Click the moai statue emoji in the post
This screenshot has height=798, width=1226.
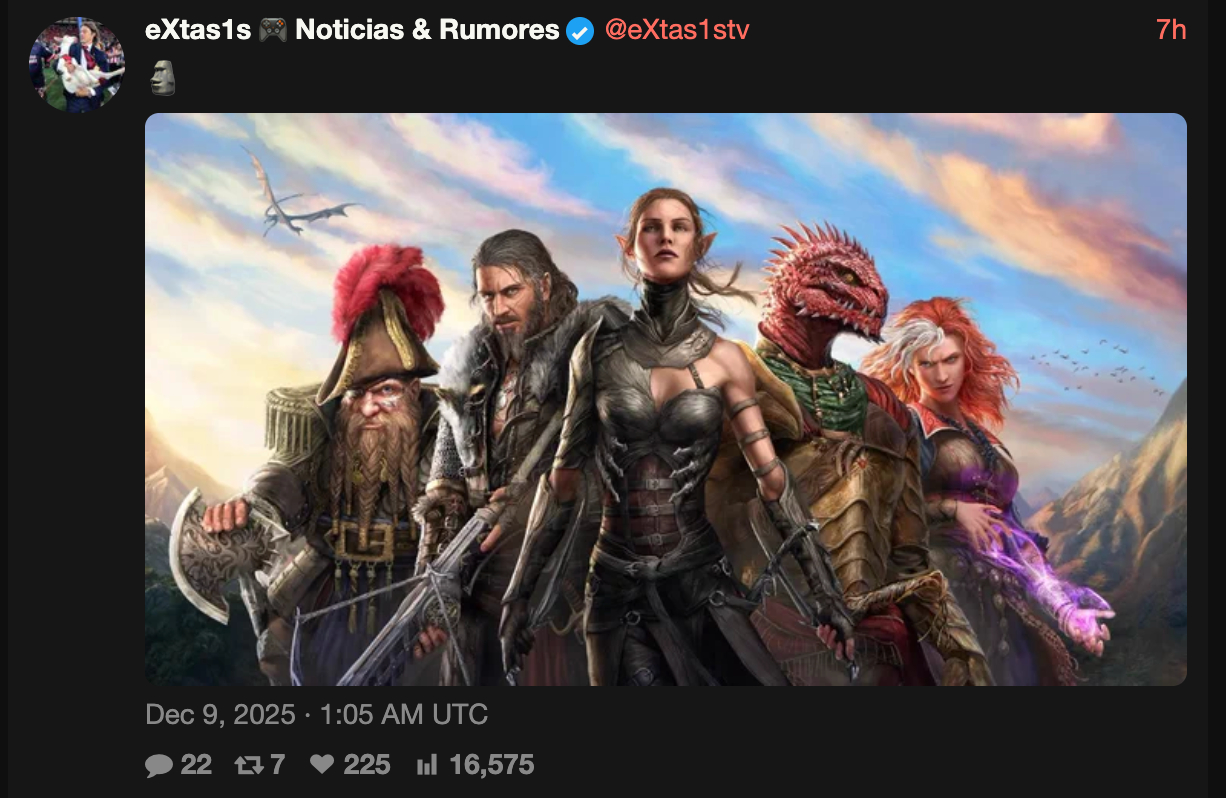163,78
